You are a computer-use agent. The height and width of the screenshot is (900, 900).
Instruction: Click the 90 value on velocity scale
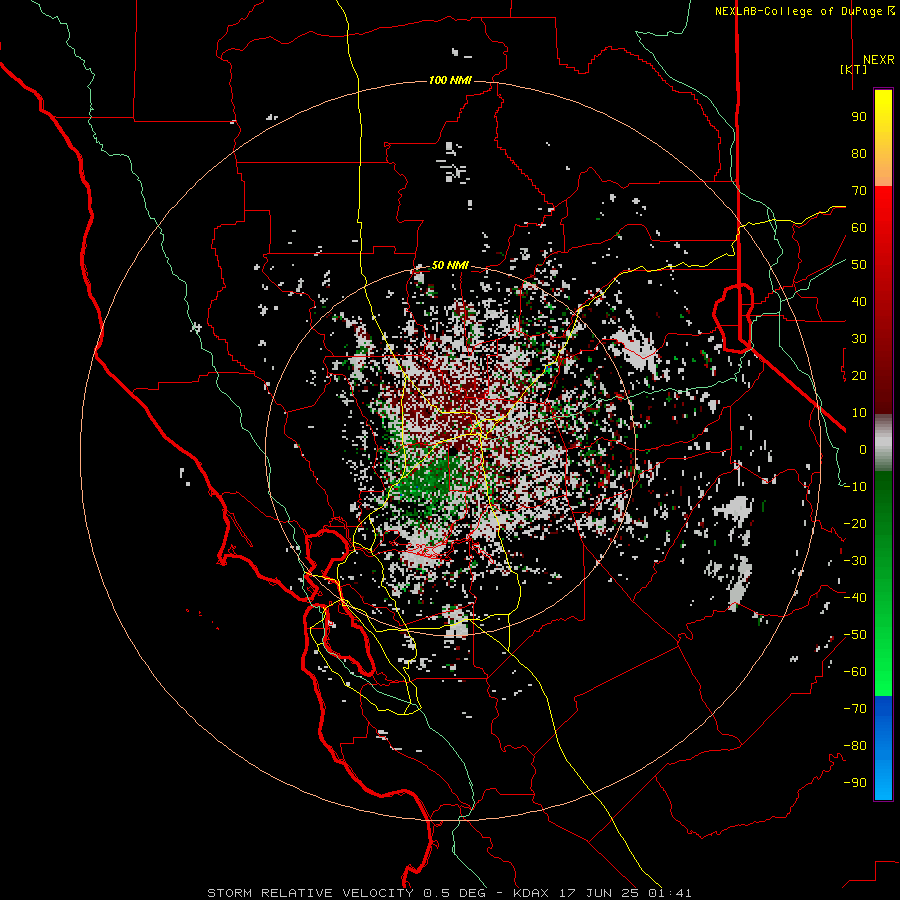(859, 117)
